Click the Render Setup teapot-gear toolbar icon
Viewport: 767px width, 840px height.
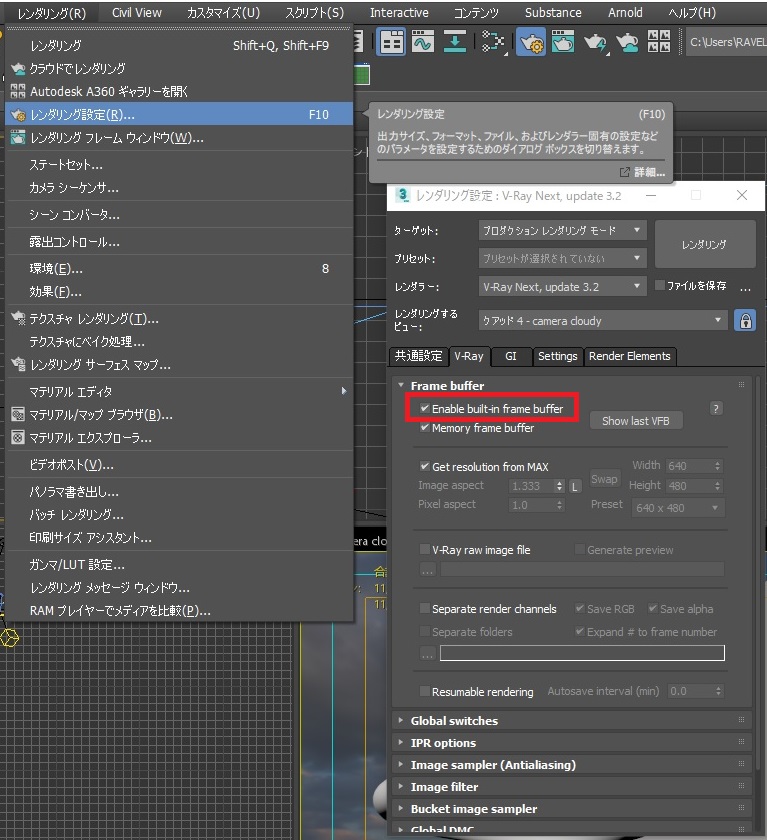coord(531,42)
